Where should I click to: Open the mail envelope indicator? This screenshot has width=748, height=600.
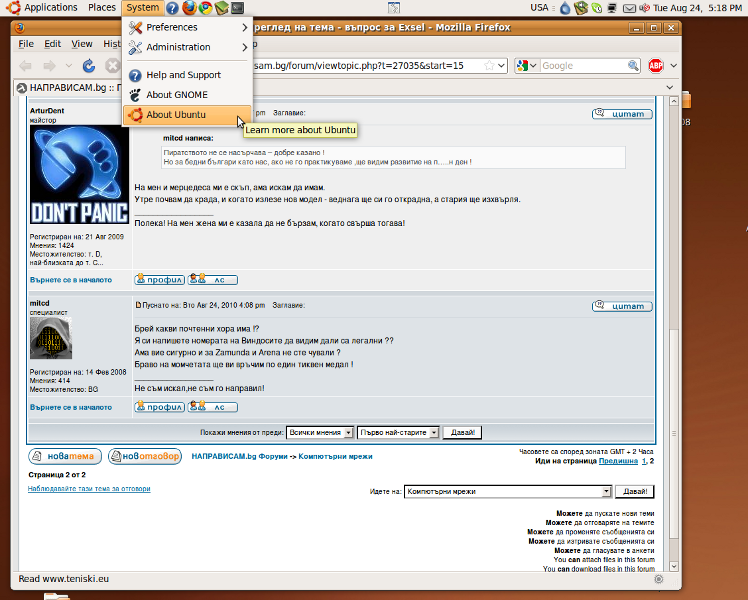(x=630, y=8)
